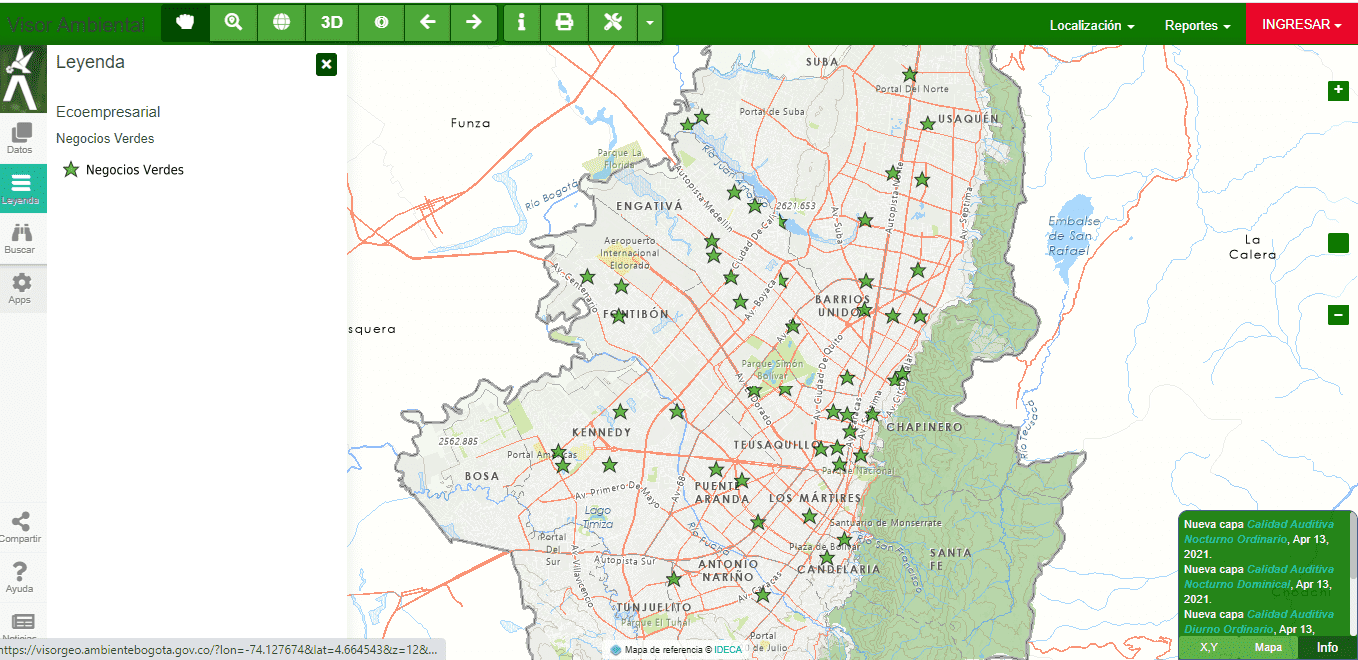Viewport: 1358px width, 660px height.
Task: Open the Reportes dropdown menu
Action: pos(1197,25)
